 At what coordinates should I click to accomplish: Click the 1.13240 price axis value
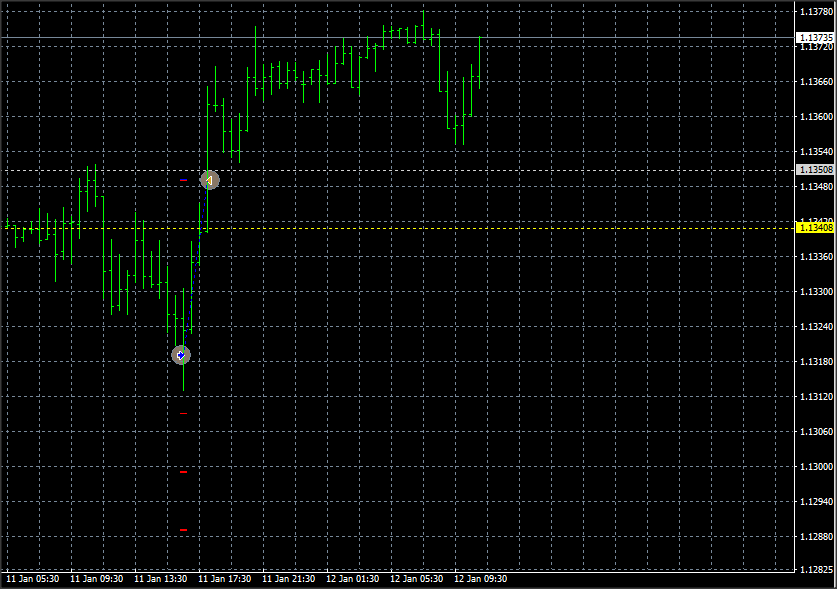click(816, 326)
